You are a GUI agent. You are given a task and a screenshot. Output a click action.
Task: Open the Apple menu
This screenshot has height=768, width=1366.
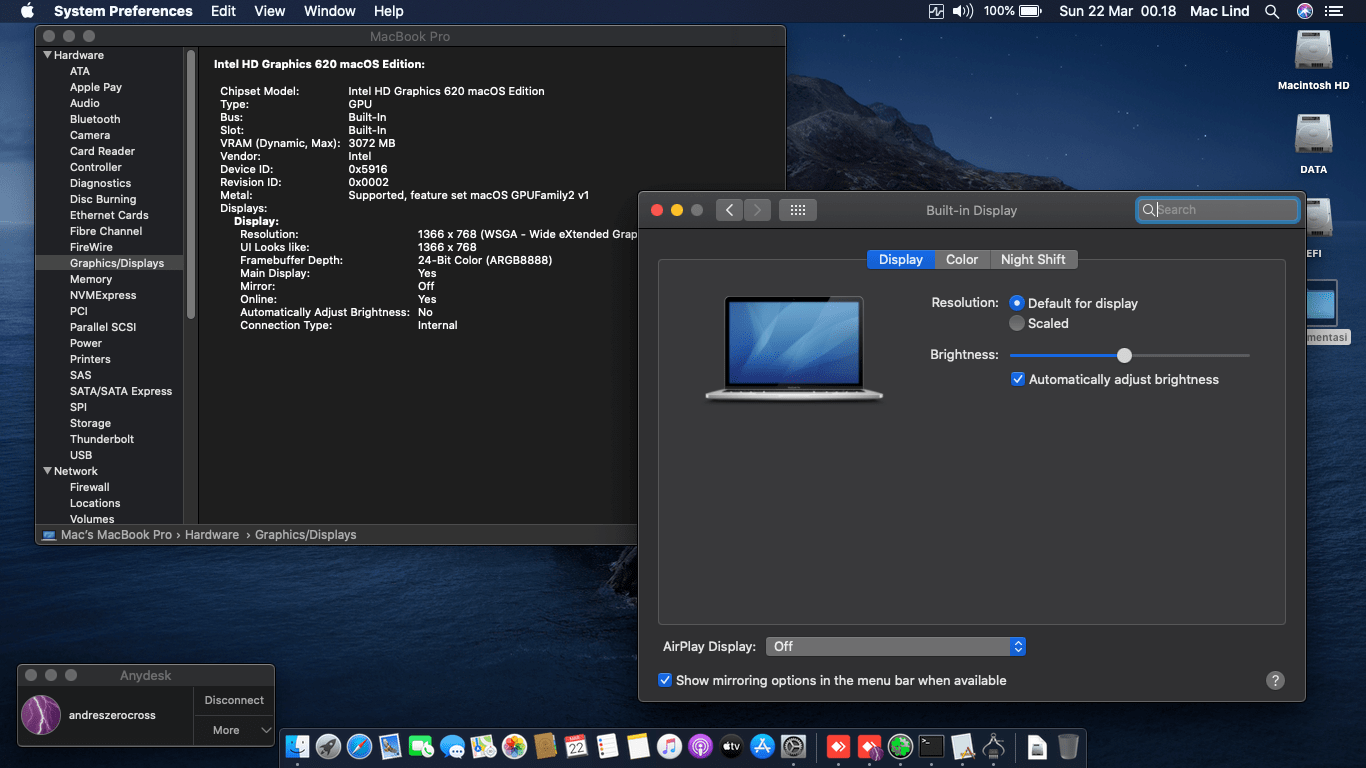click(27, 11)
